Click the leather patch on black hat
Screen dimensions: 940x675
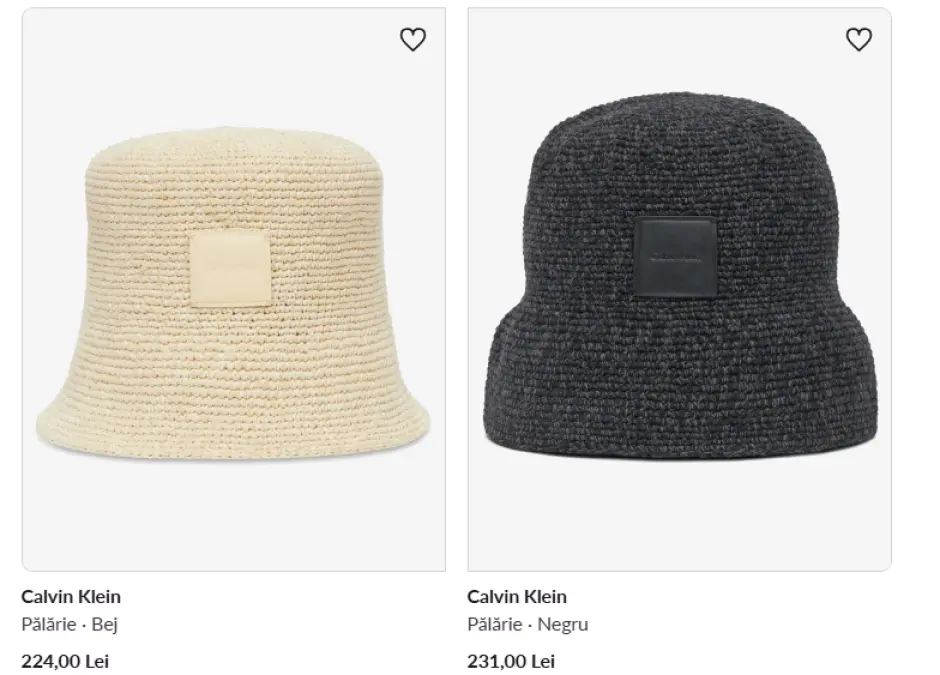tap(673, 256)
